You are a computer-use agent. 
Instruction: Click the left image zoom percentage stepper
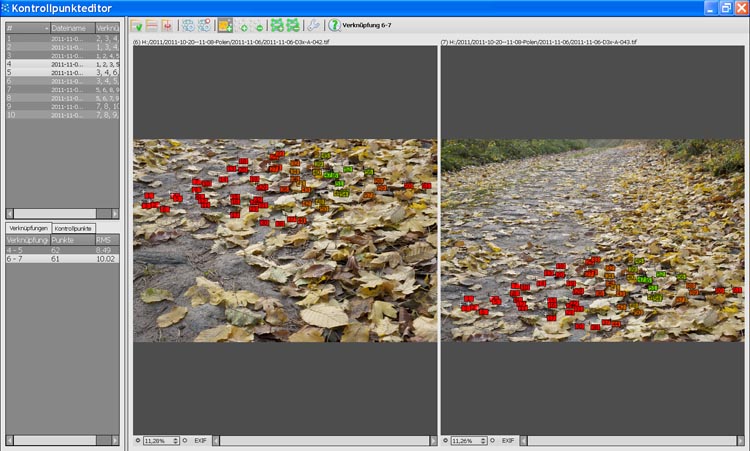point(175,440)
